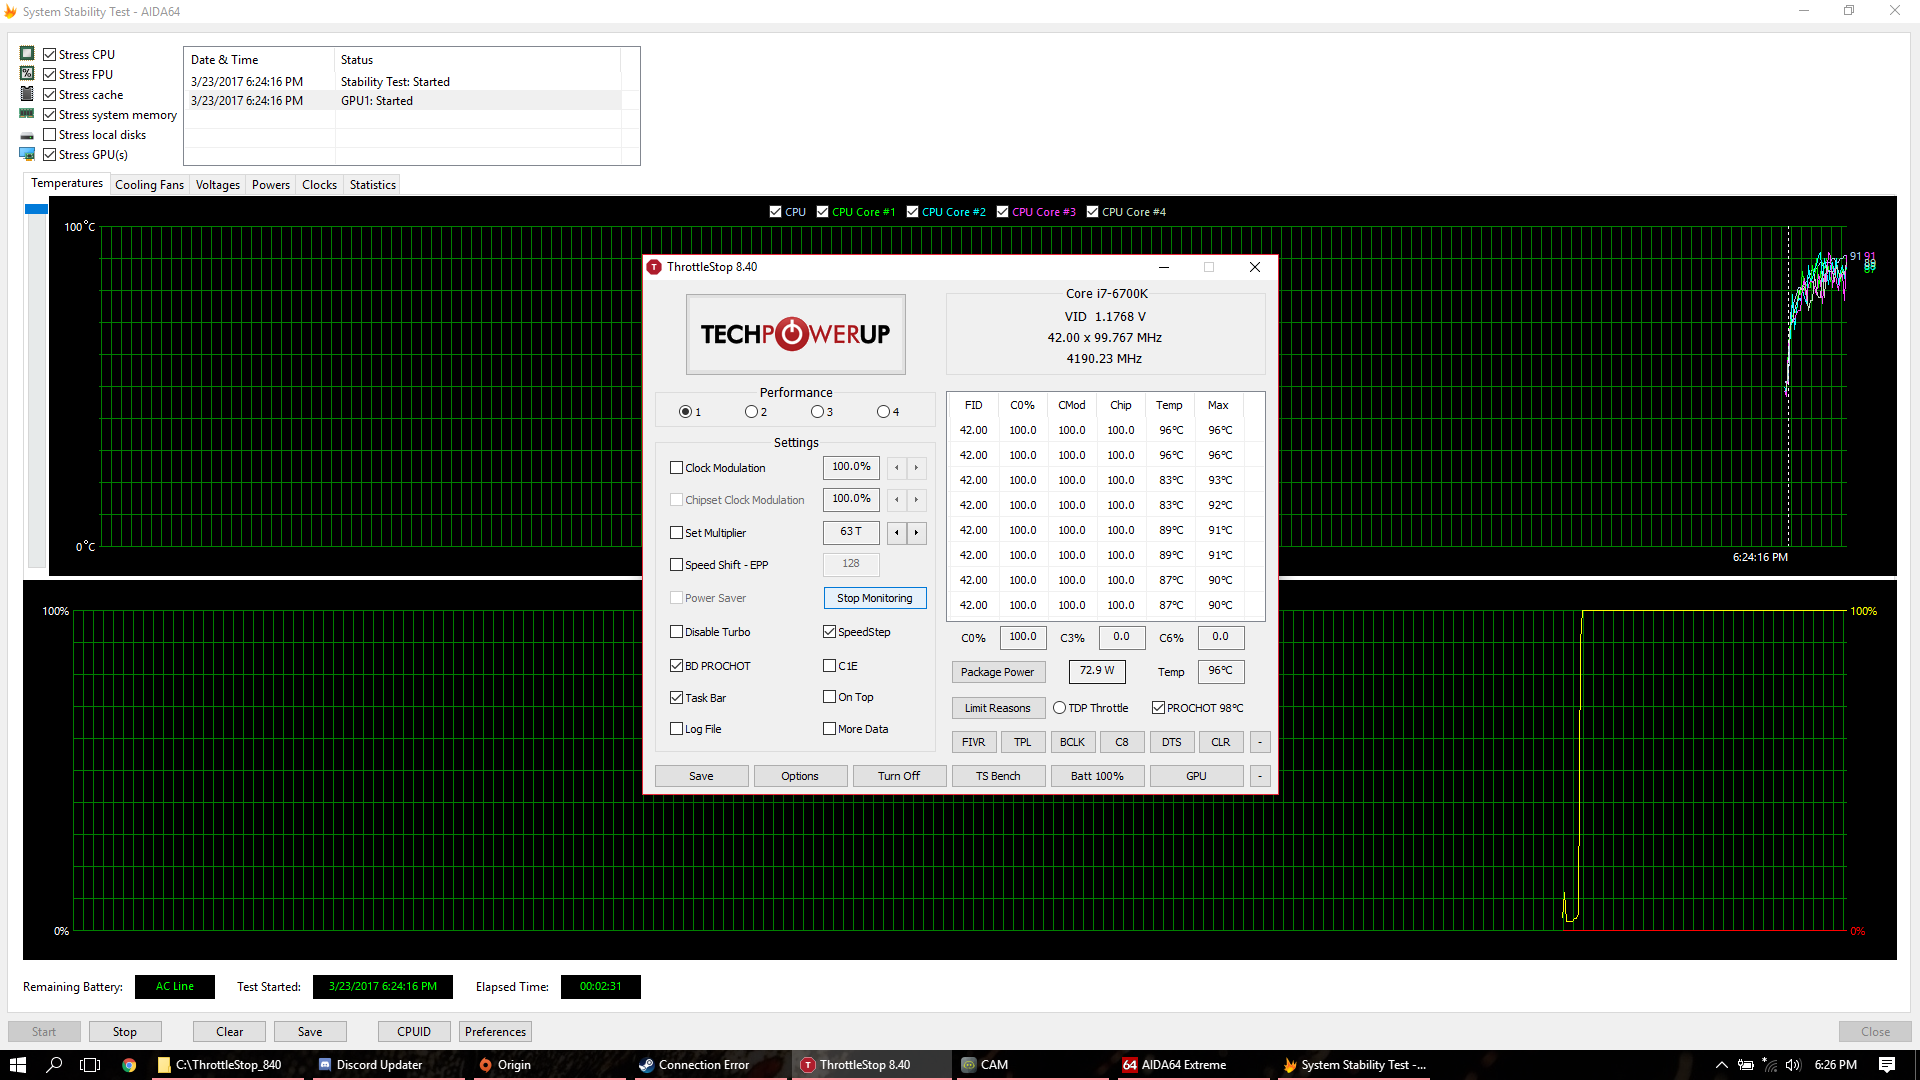This screenshot has height=1080, width=1920.
Task: Show hidden tray icons chevron
Action: 1721,1065
